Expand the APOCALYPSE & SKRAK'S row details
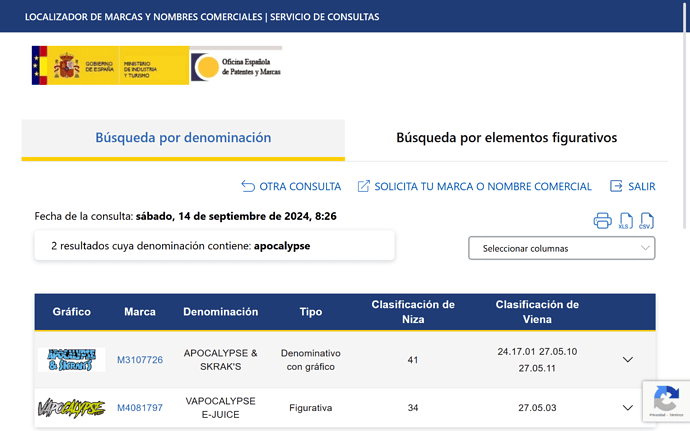 (x=628, y=360)
